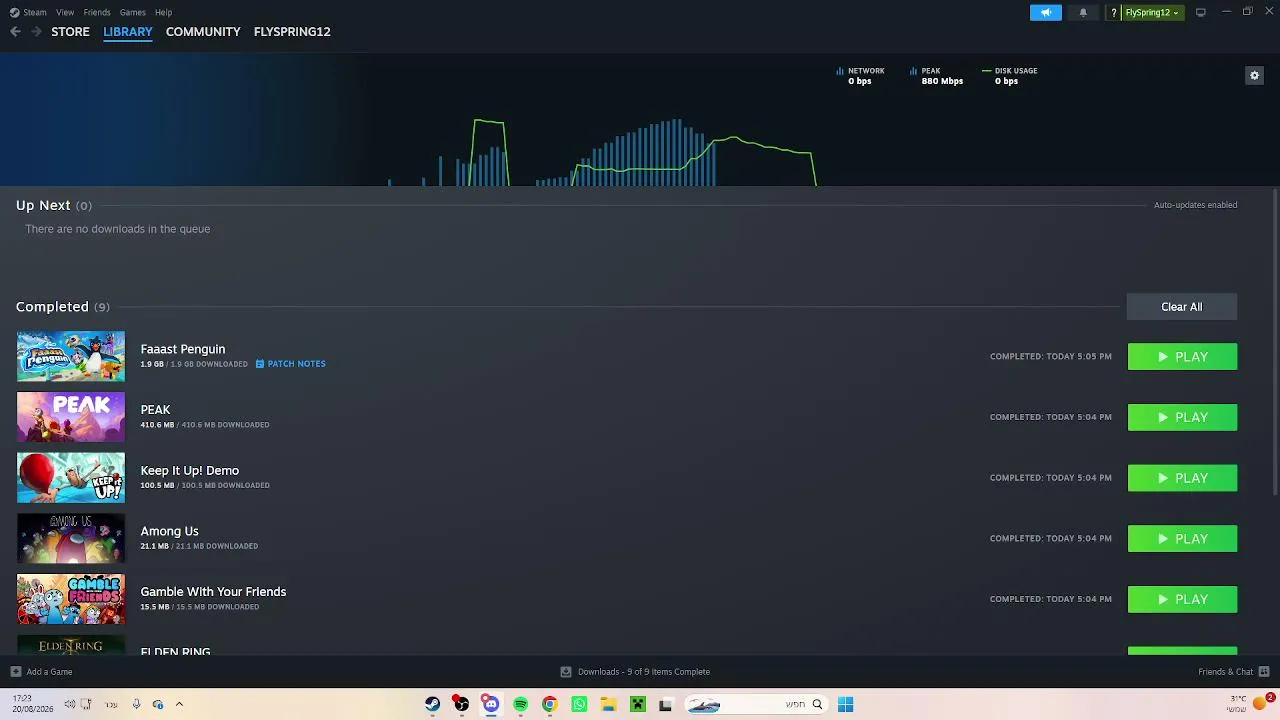Play Among Us
Viewport: 1280px width, 720px height.
(1183, 539)
